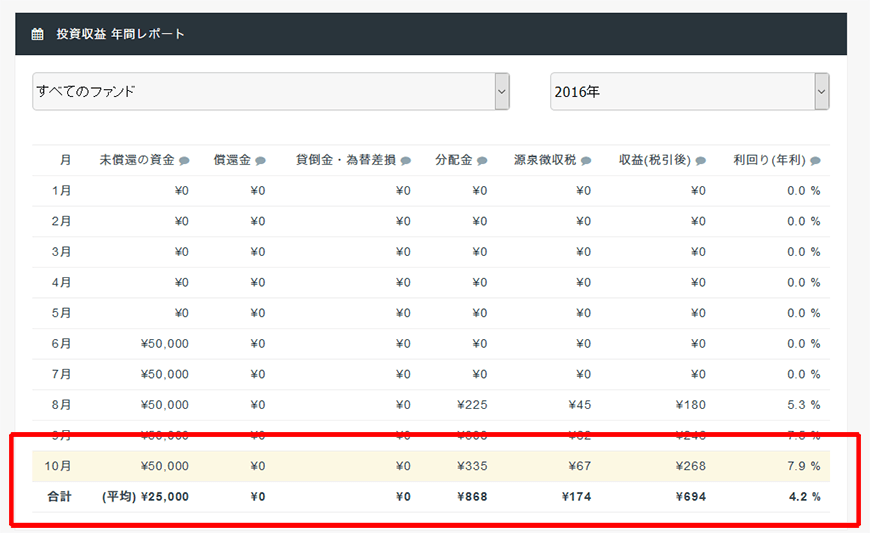Screen dimensions: 870x533
Task: Select the 5月 row label
Action: (x=62, y=313)
